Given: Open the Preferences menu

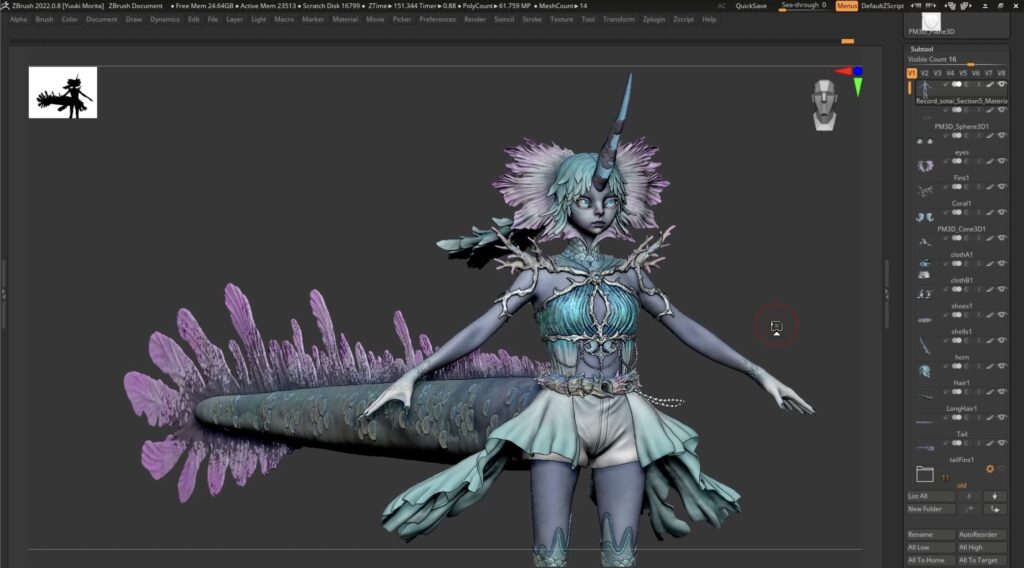Looking at the screenshot, I should [x=437, y=19].
